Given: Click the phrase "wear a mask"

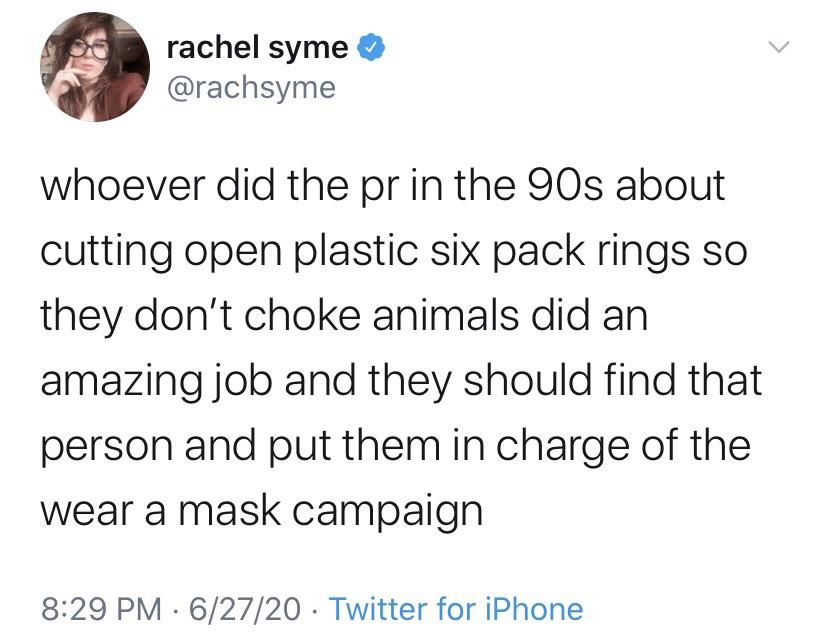Looking at the screenshot, I should [161, 511].
